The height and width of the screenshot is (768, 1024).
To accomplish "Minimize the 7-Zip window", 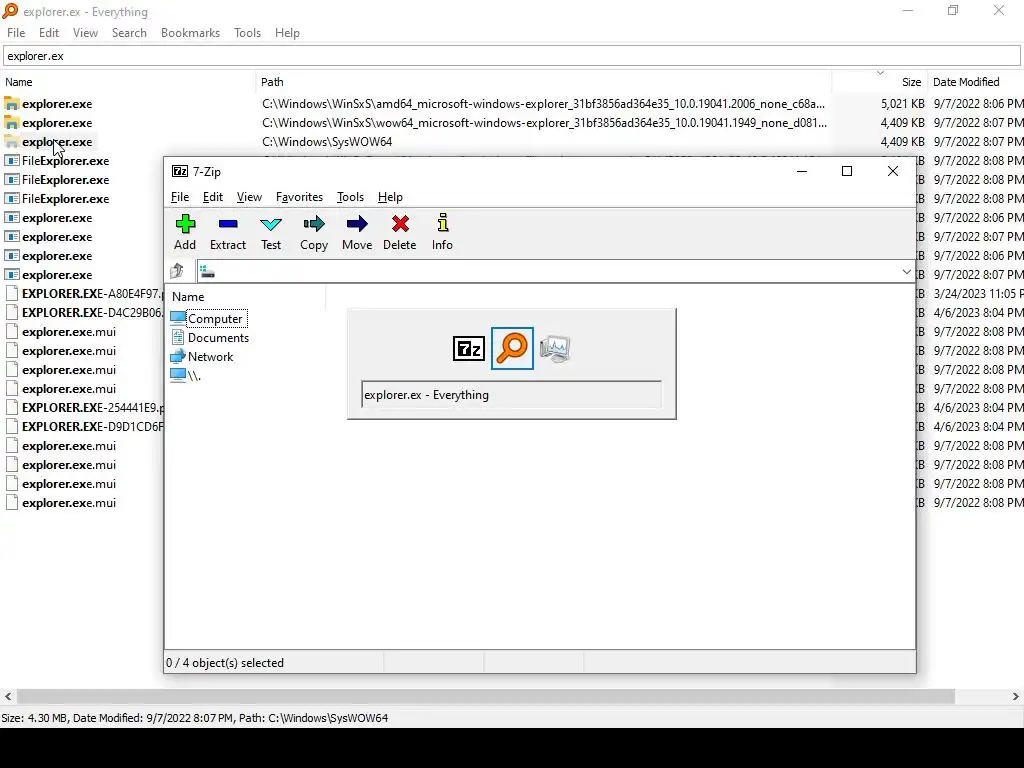I will coord(802,171).
